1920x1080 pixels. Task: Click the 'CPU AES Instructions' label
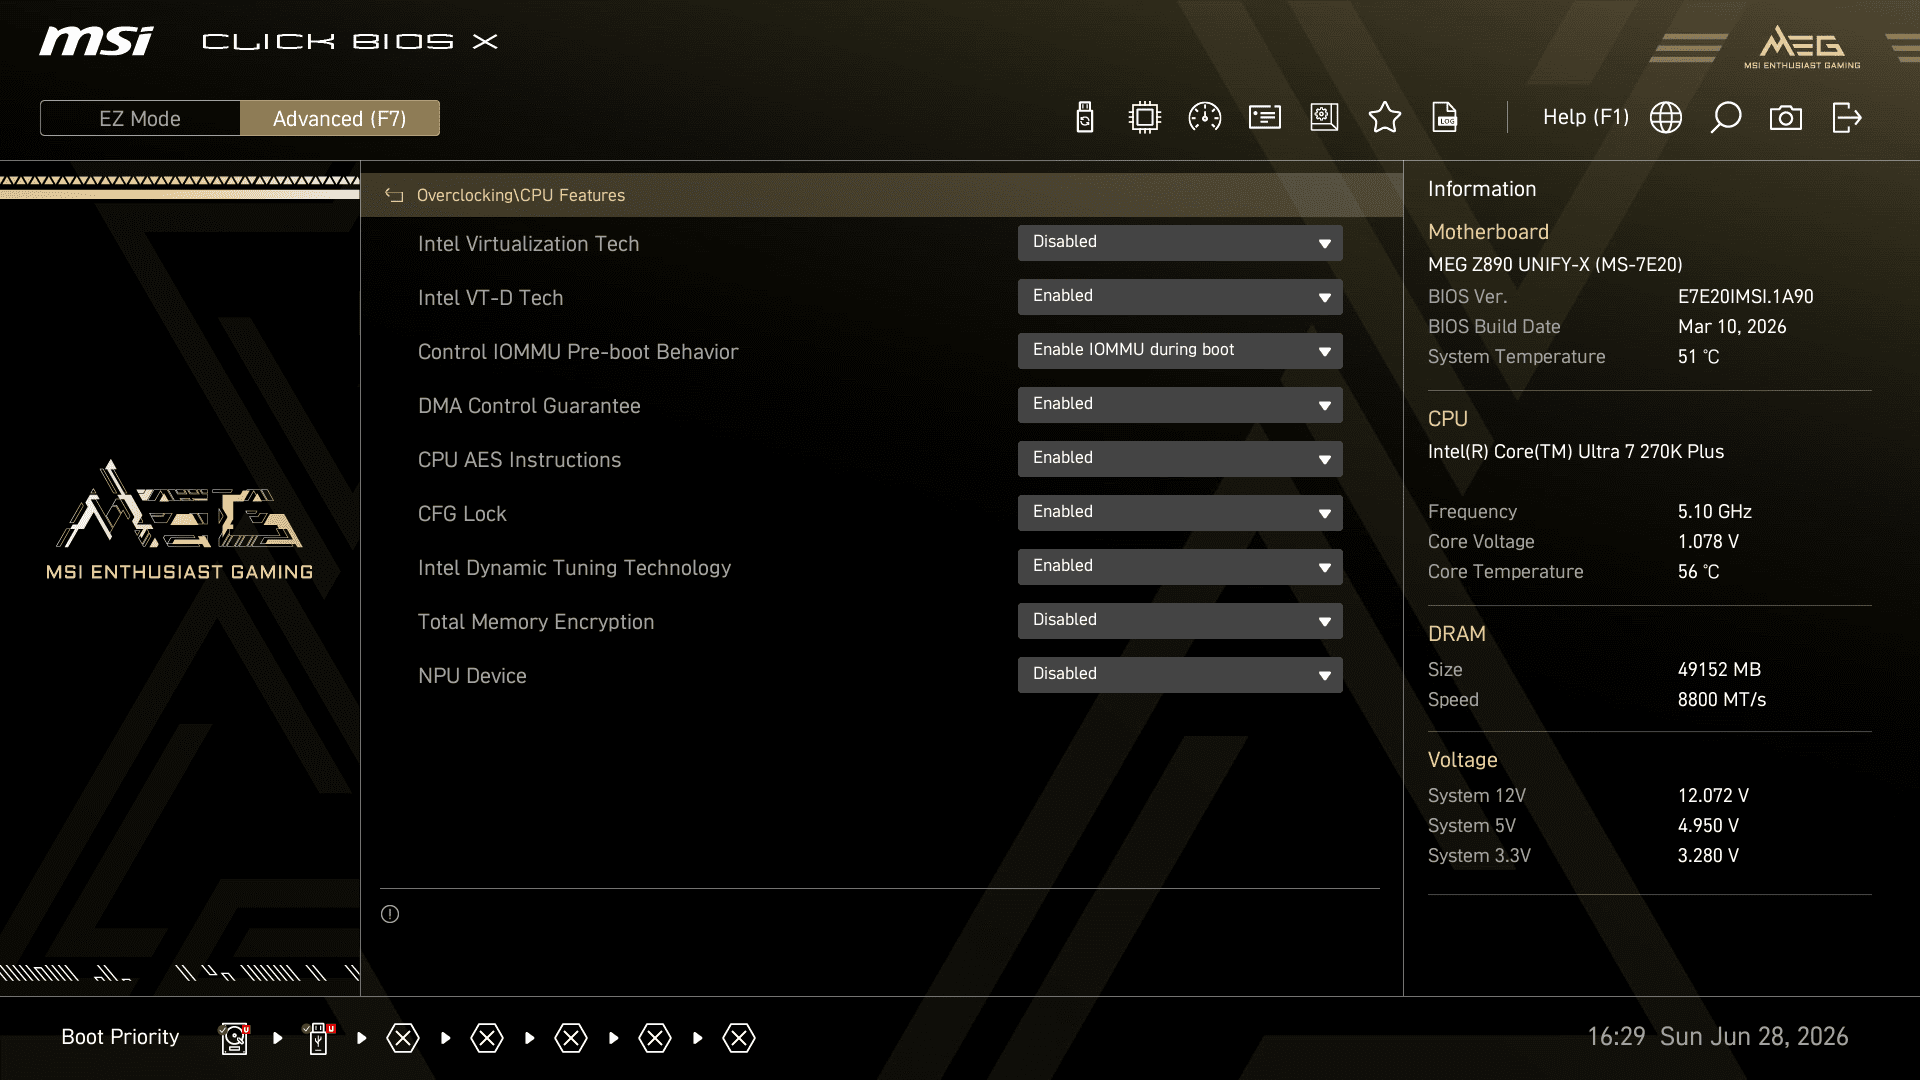pyautogui.click(x=519, y=460)
